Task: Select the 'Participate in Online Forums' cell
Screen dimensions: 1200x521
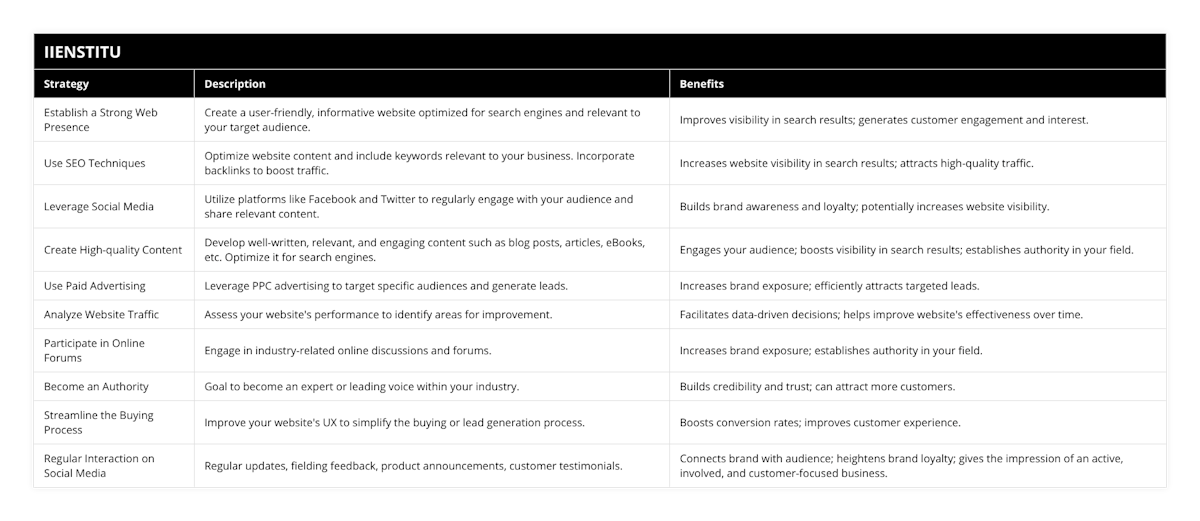Action: tap(94, 350)
